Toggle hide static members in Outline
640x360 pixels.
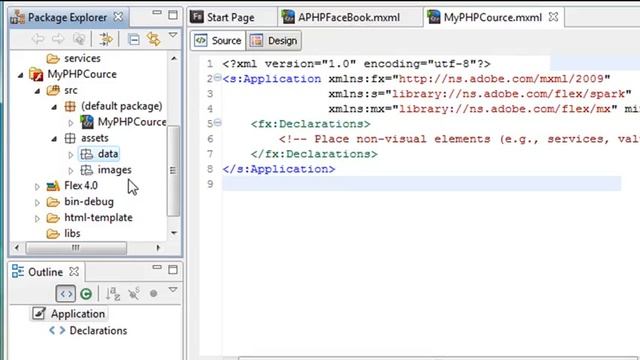pos(134,293)
